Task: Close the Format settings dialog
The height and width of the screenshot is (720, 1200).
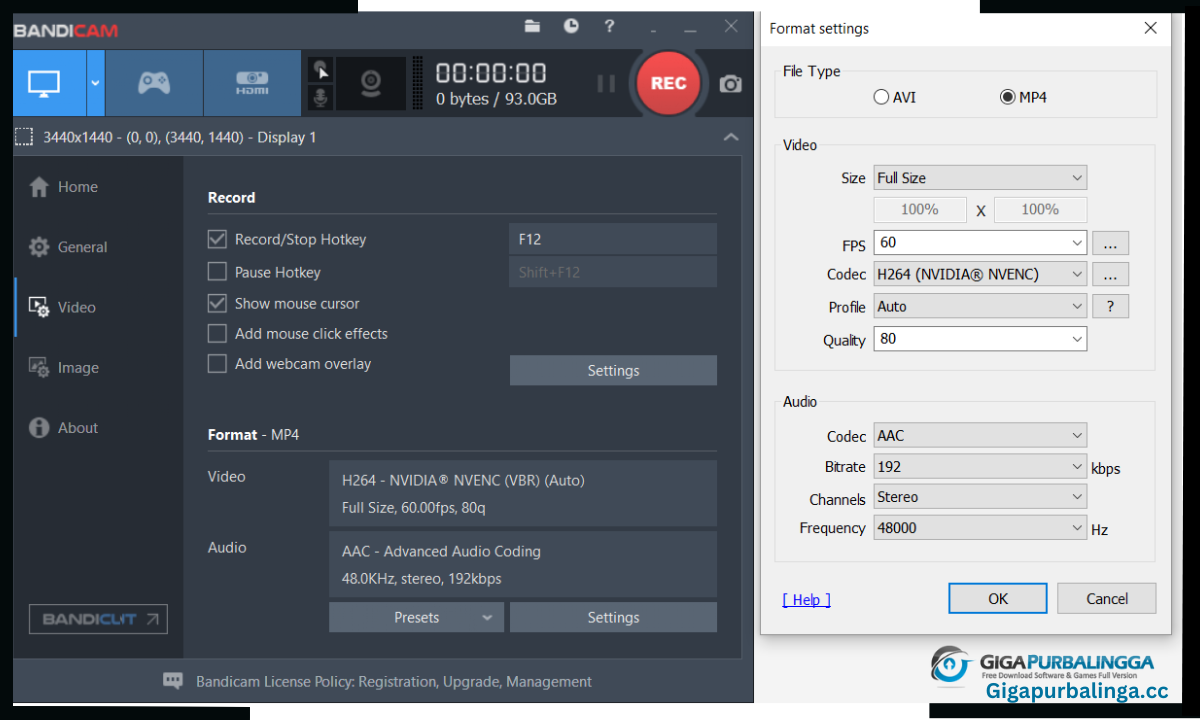Action: [x=1150, y=28]
